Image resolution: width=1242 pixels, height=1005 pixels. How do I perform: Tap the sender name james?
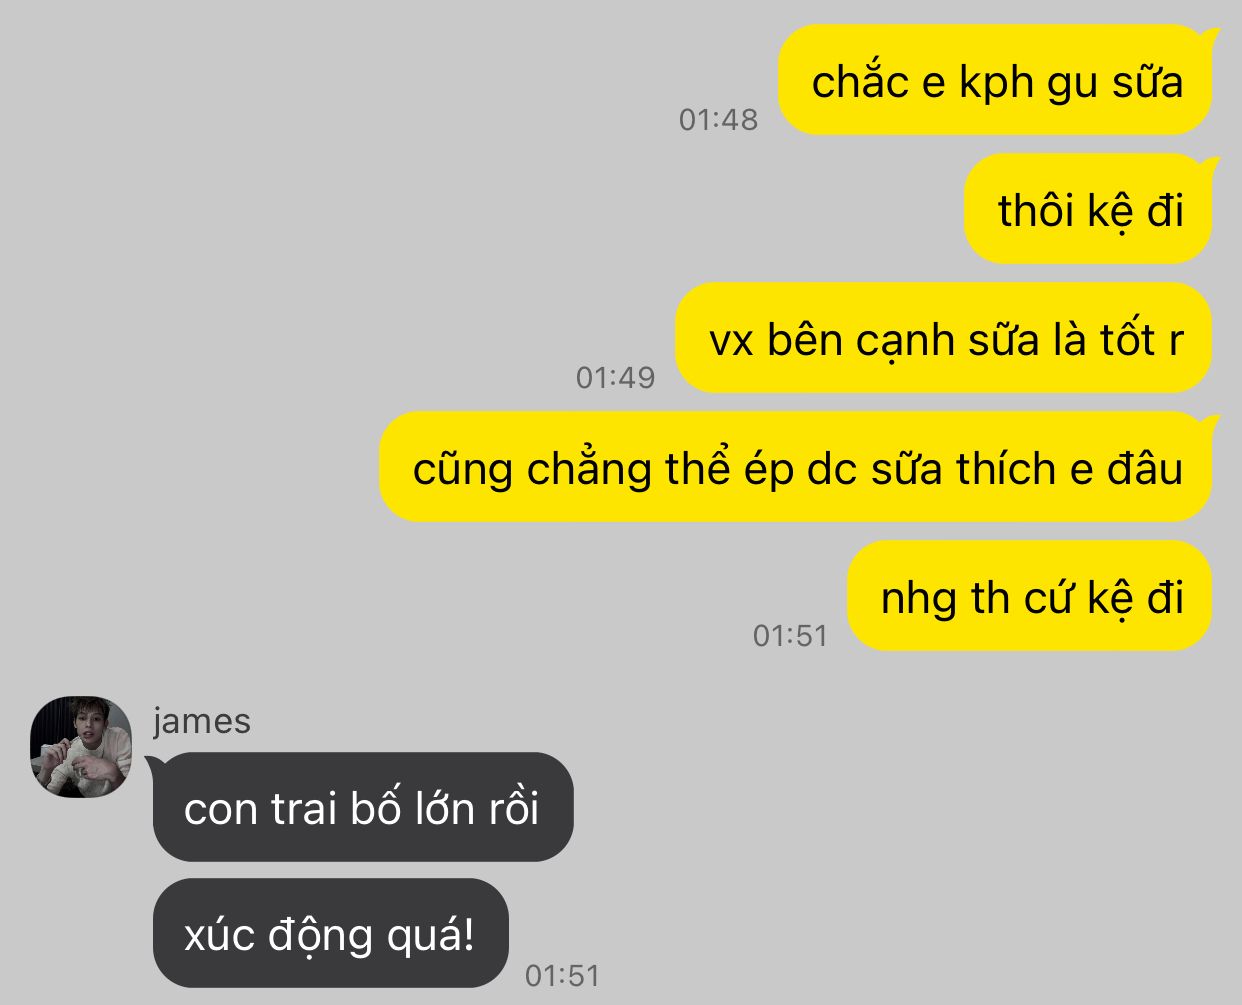[201, 721]
